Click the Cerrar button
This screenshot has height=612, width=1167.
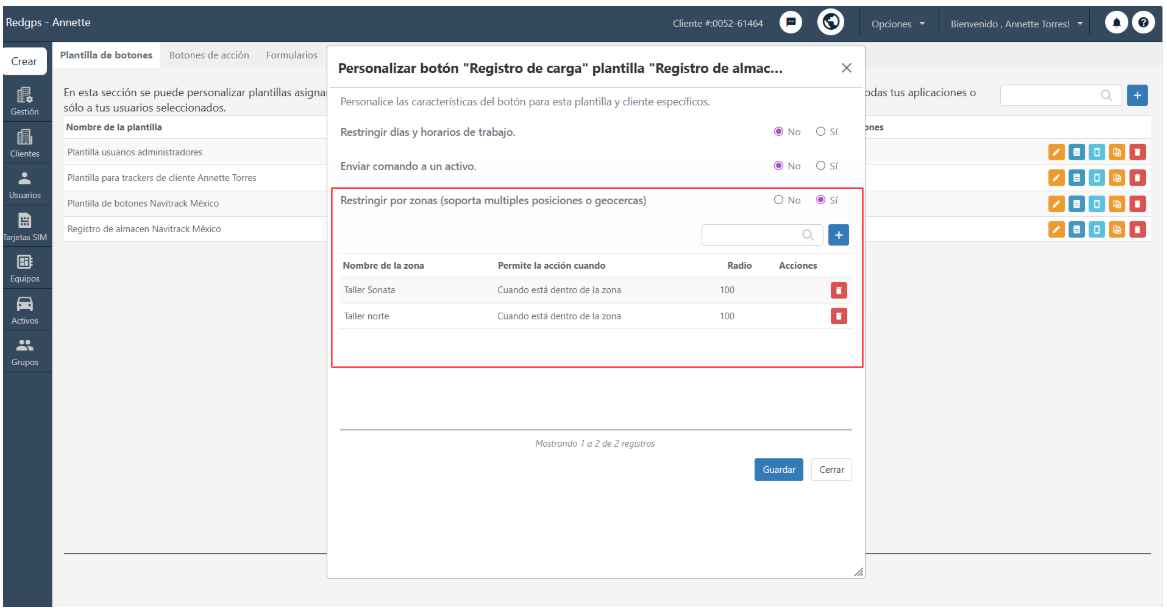pos(831,470)
